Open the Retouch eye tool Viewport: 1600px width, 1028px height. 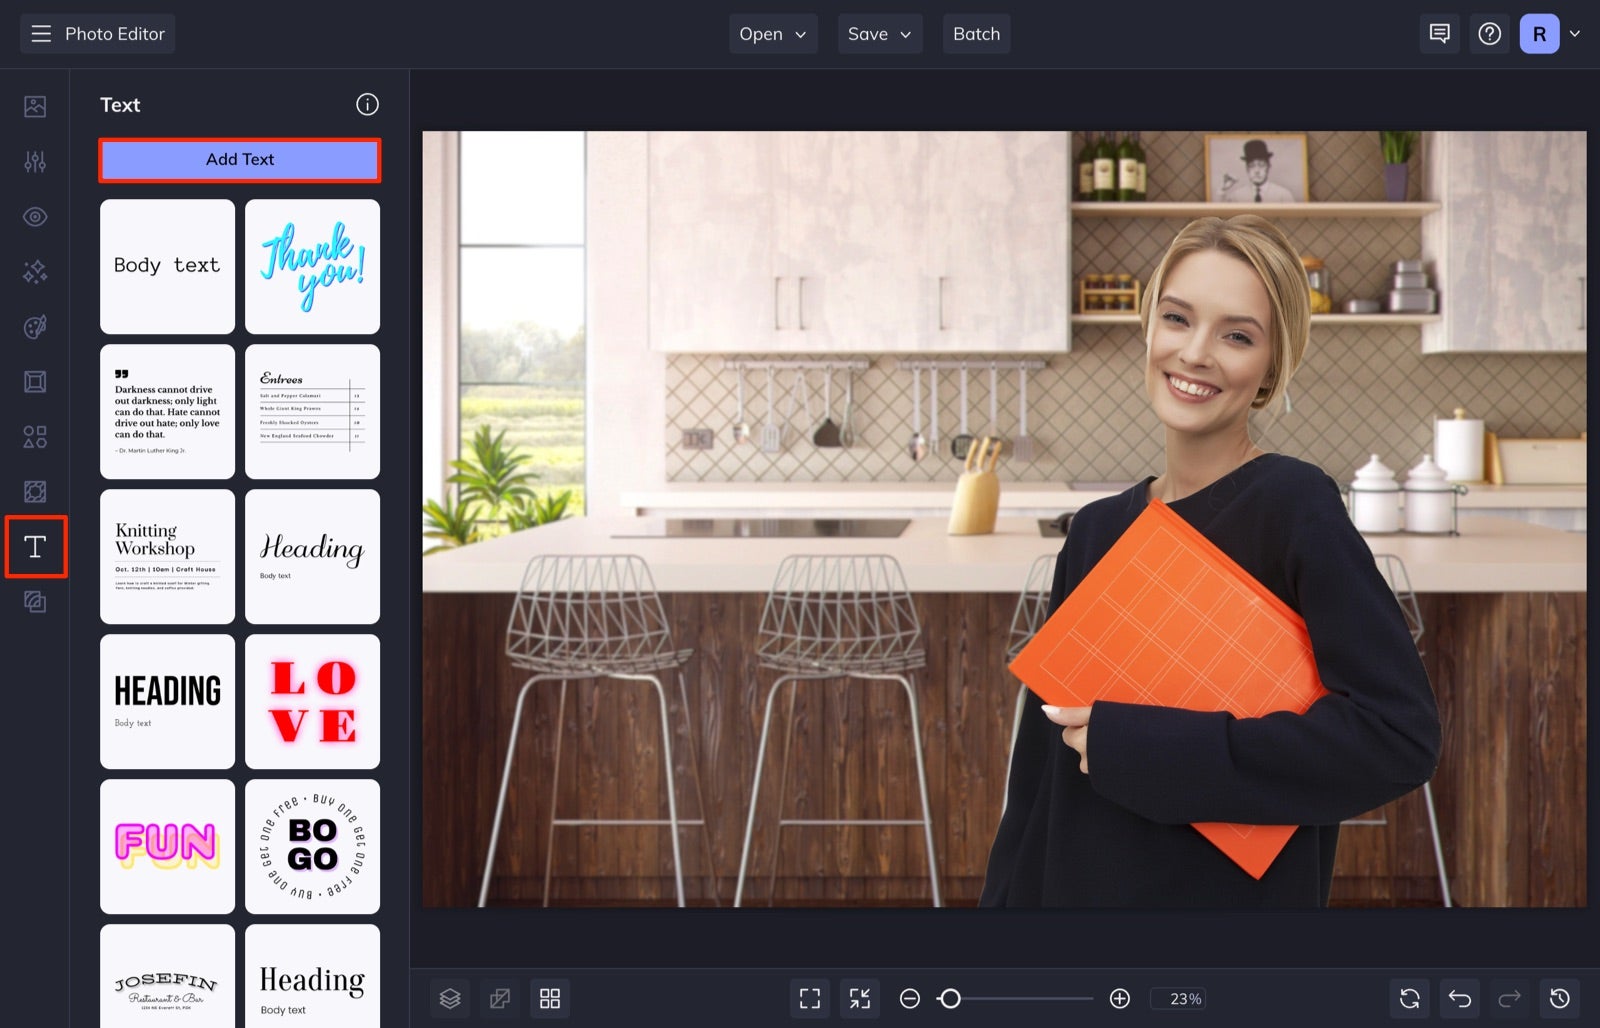tap(35, 216)
